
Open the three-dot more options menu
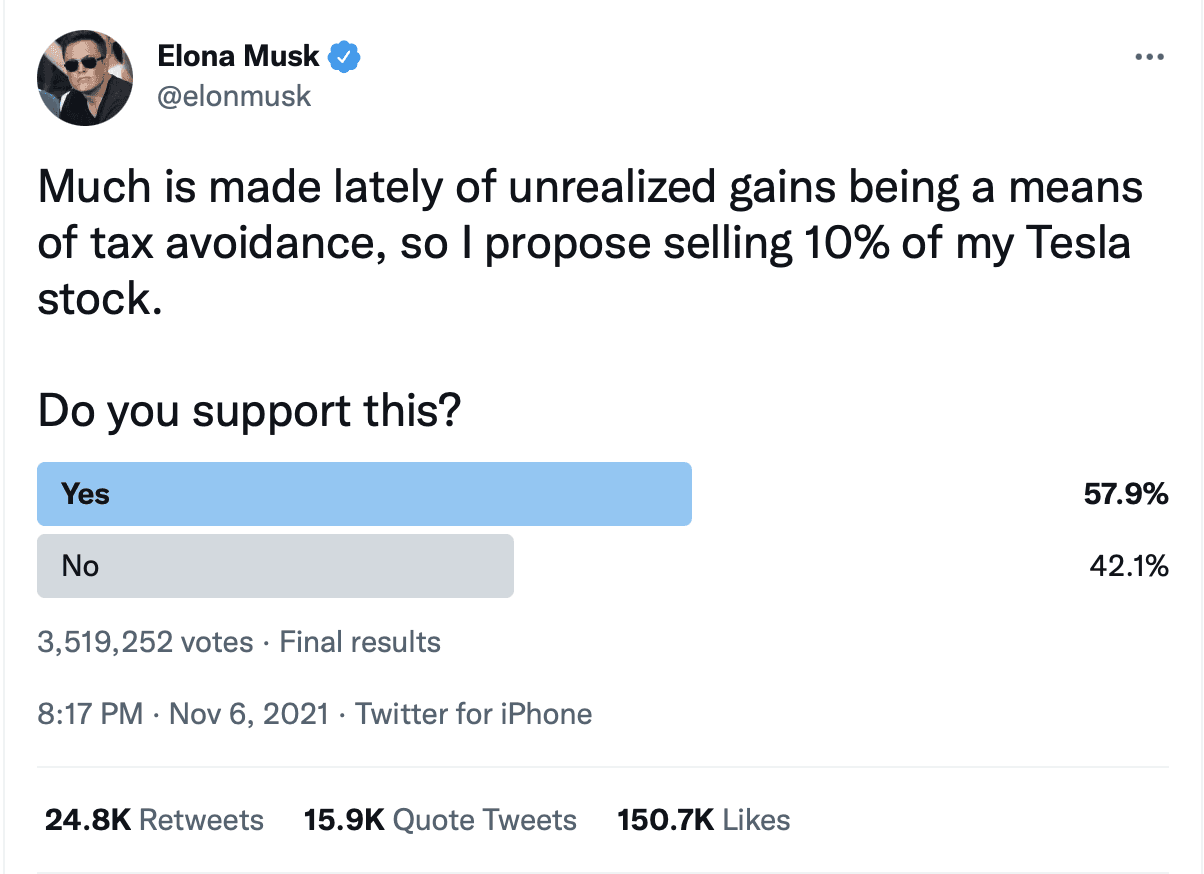pos(1150,57)
